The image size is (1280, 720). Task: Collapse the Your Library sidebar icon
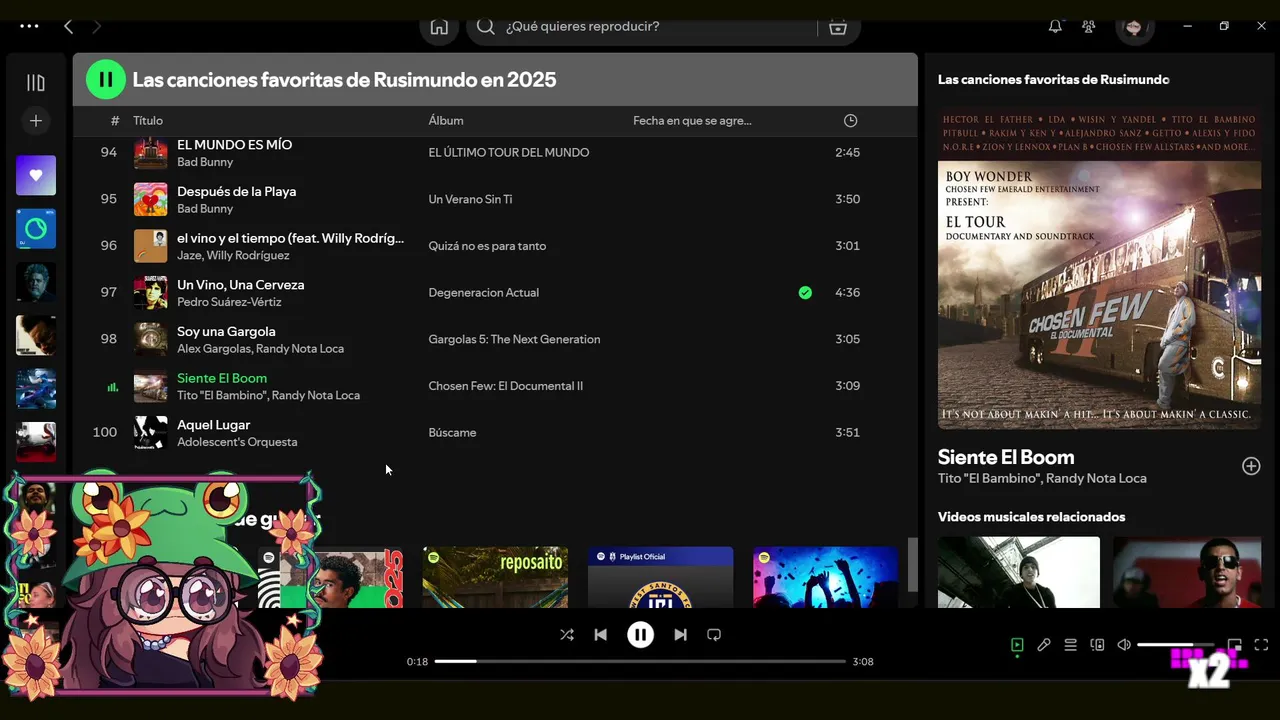(x=36, y=83)
